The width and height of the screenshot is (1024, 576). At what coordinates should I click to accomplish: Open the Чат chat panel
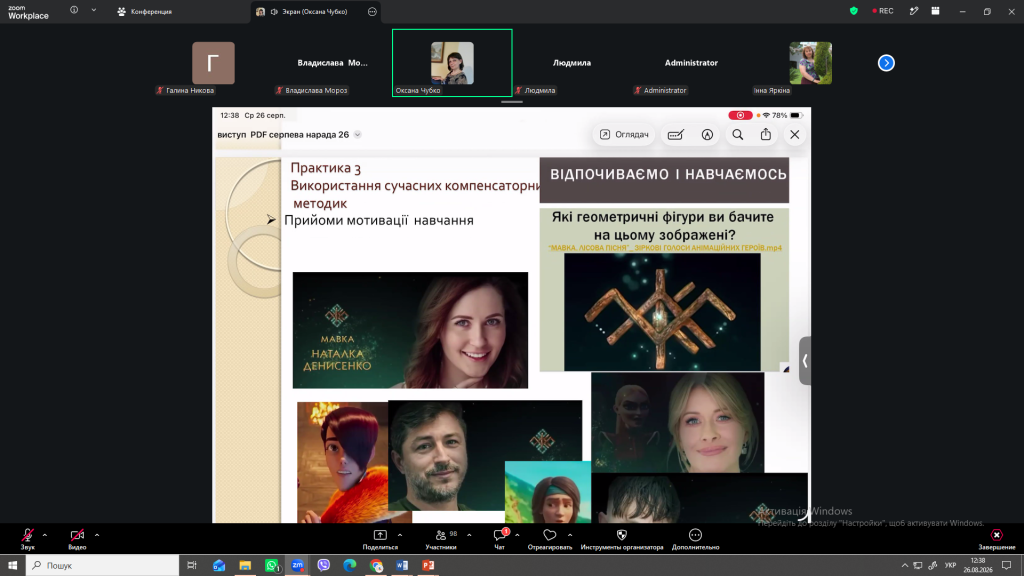(x=500, y=539)
